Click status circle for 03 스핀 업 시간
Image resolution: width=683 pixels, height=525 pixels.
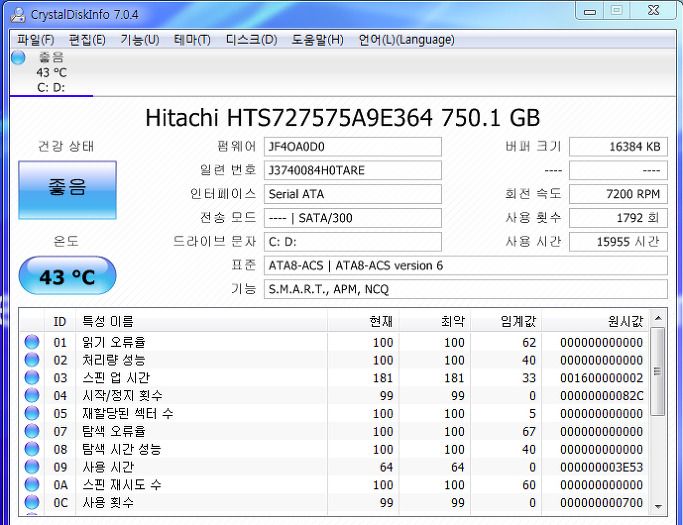[x=32, y=378]
